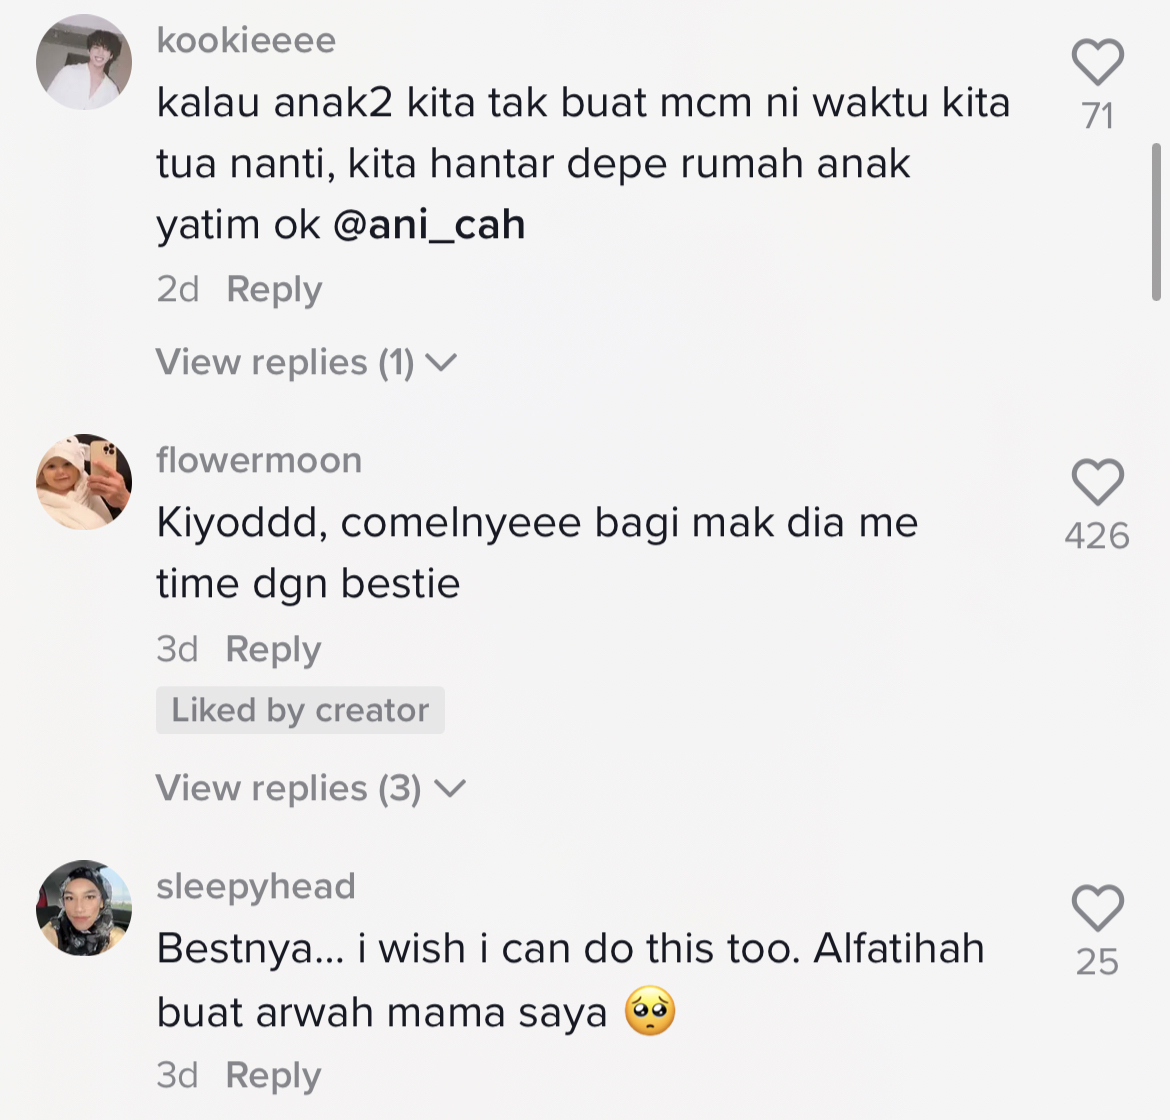1170x1120 pixels.
Task: Click the 426 likes count
Action: point(1097,536)
